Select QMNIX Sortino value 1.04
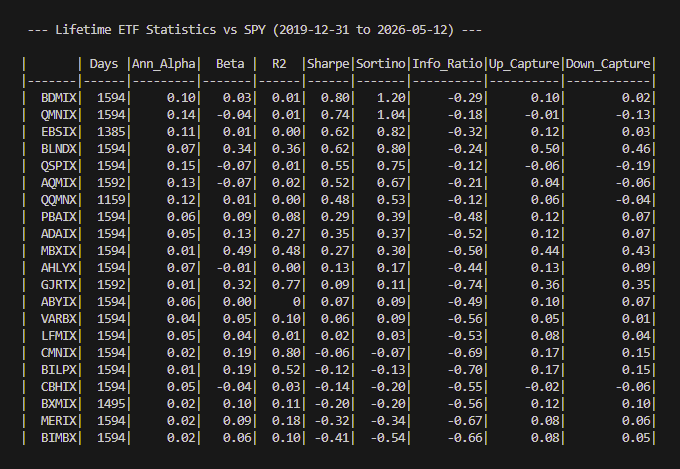The image size is (680, 469). [391, 115]
